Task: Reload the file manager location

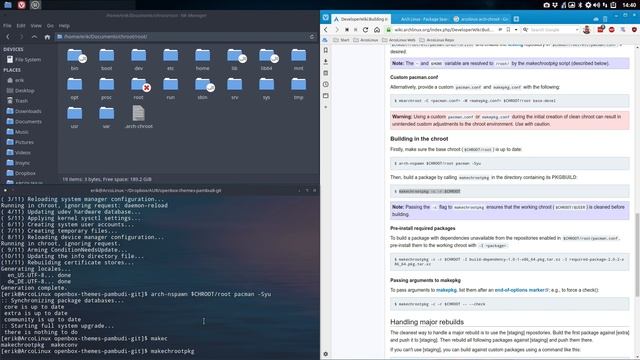Action: pos(312,37)
